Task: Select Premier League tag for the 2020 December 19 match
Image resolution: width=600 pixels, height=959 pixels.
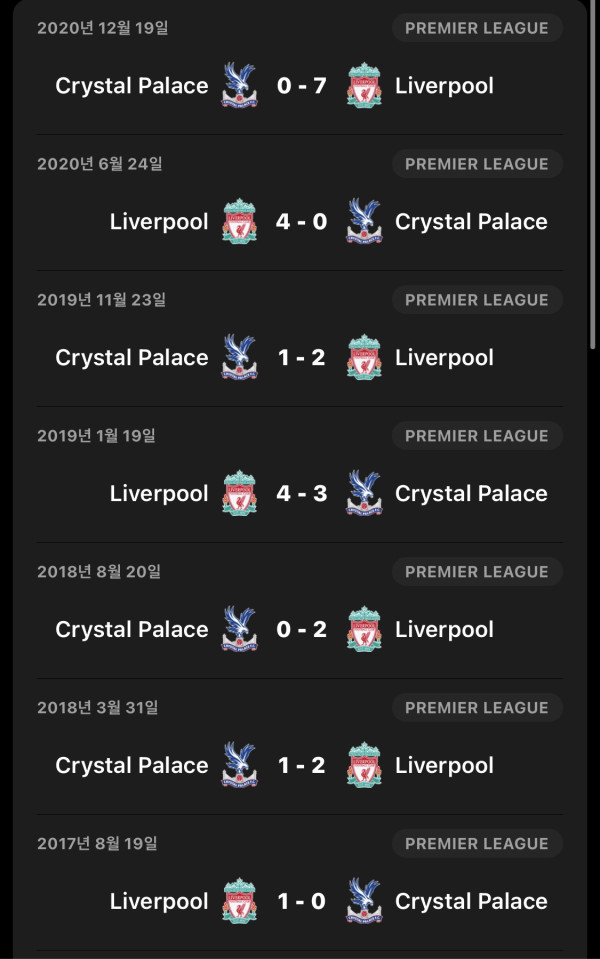Action: 477,28
